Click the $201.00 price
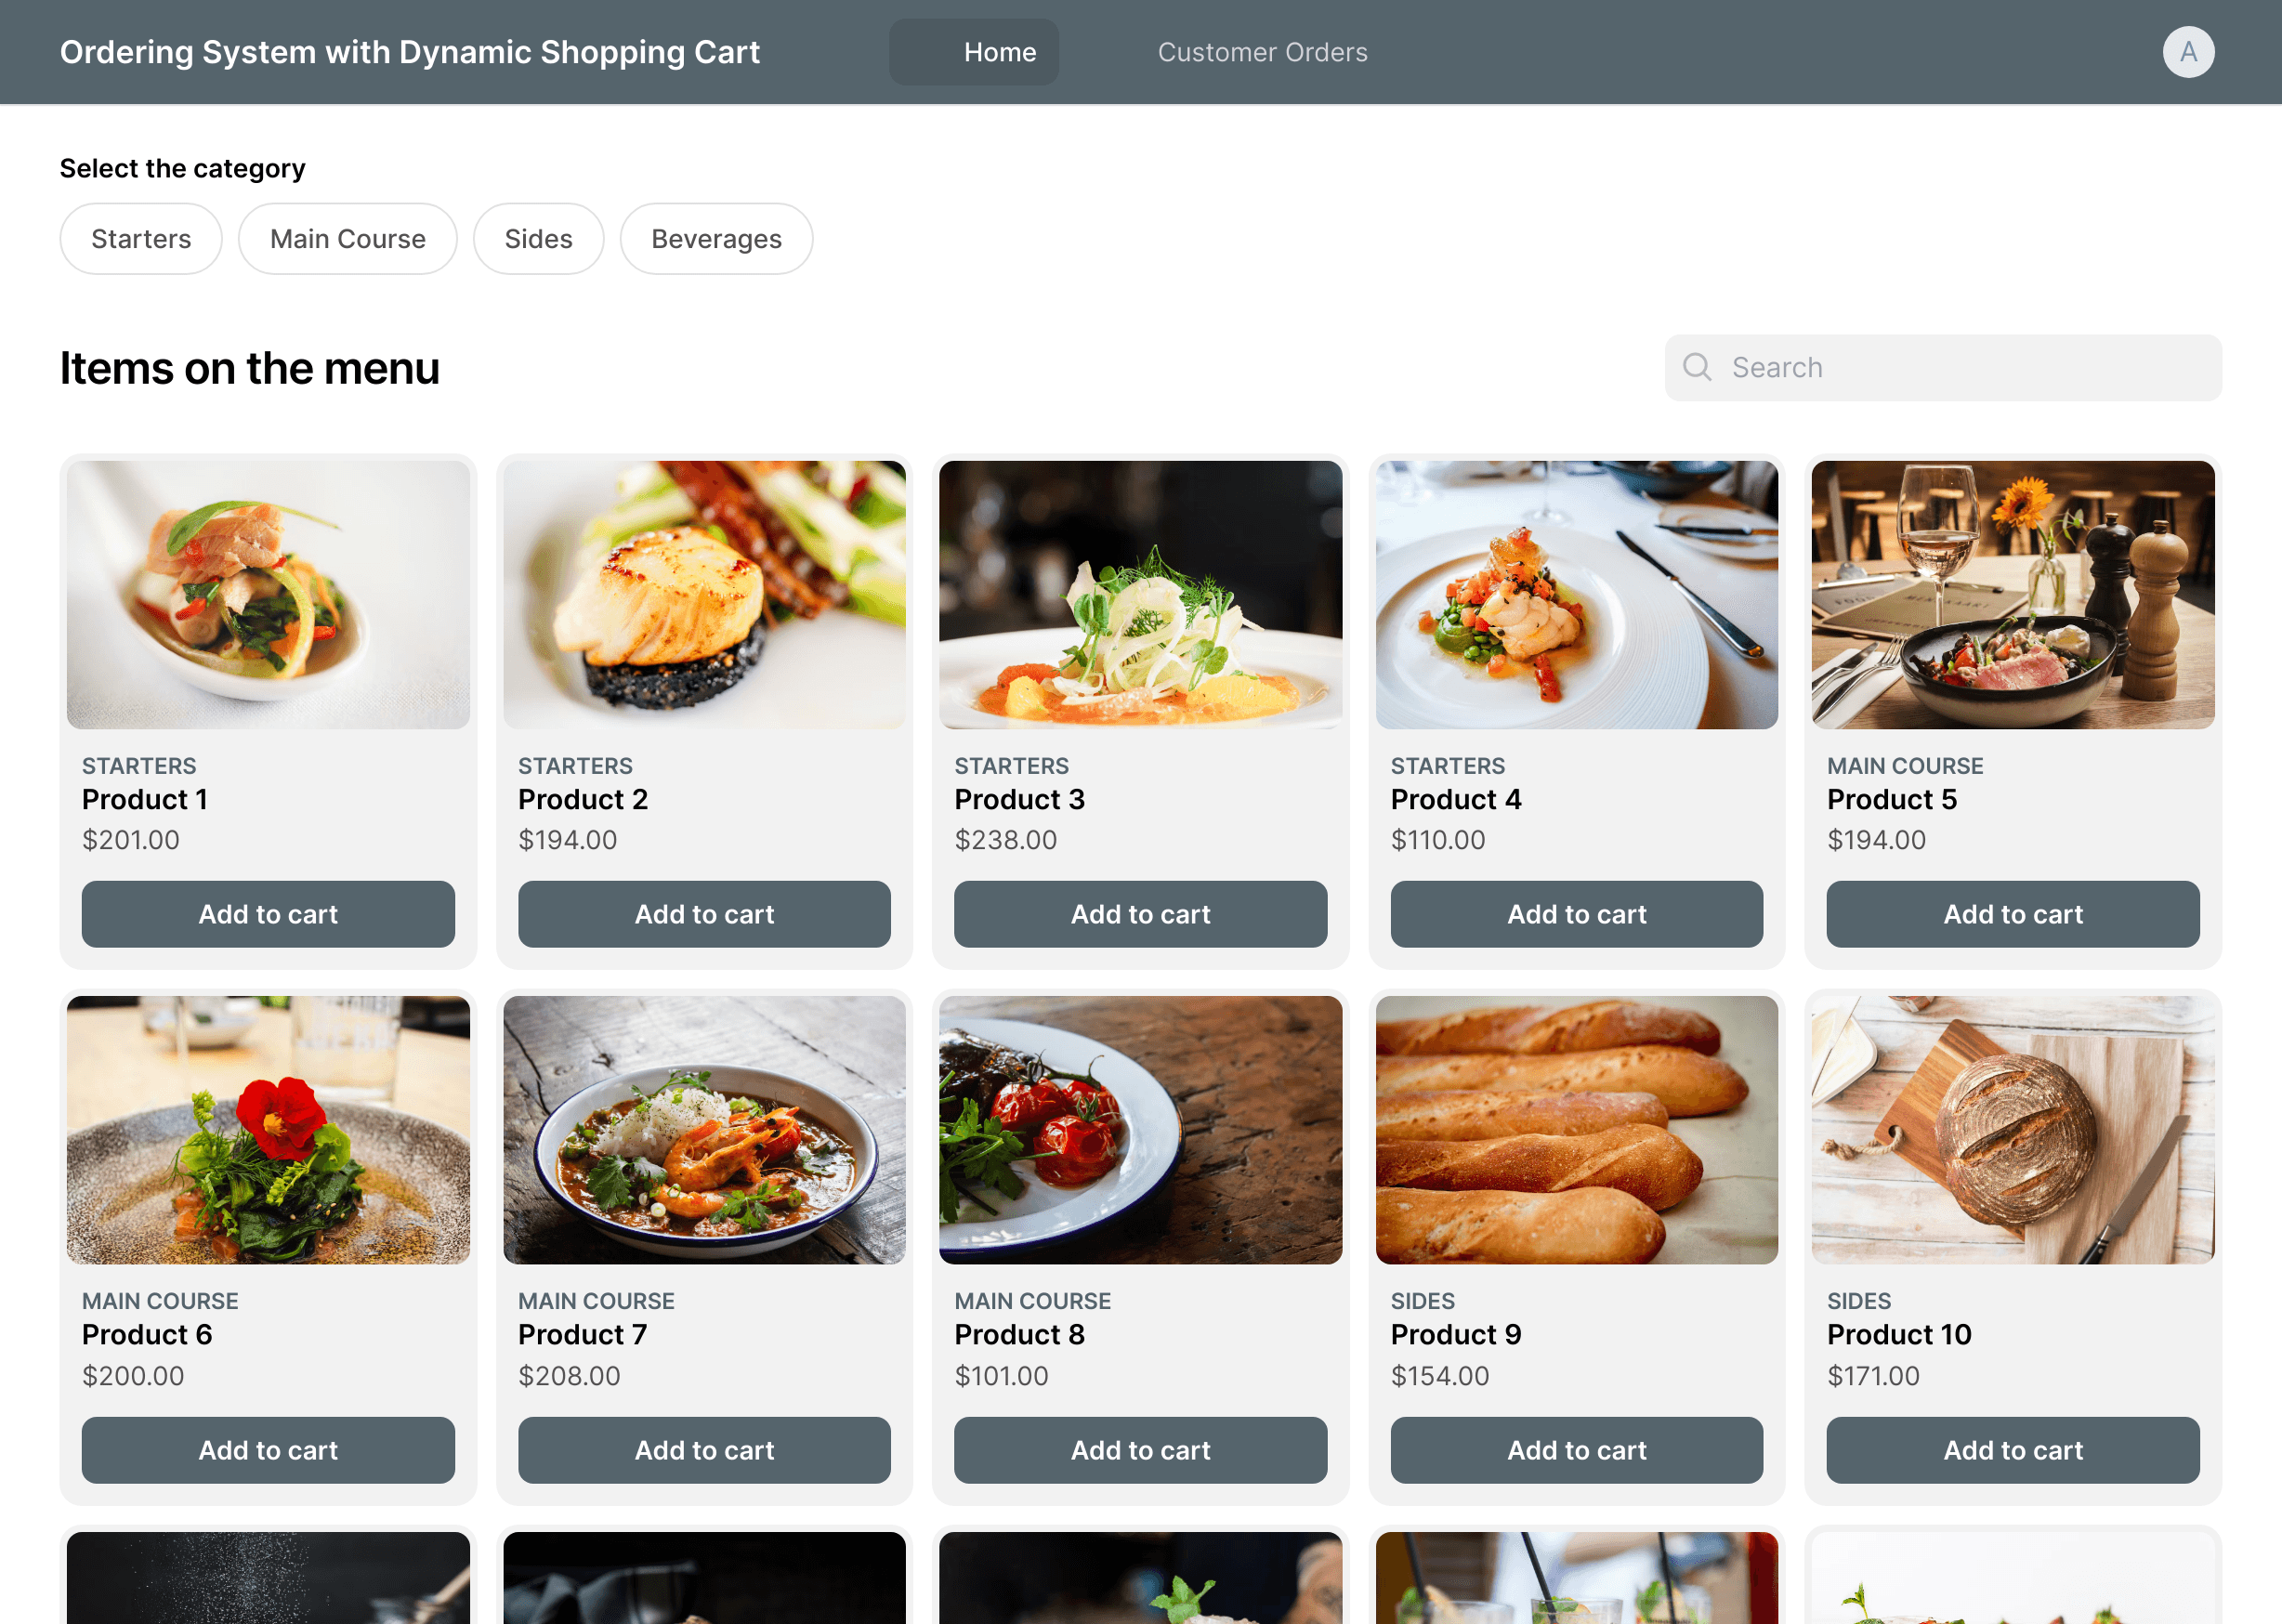 131,840
